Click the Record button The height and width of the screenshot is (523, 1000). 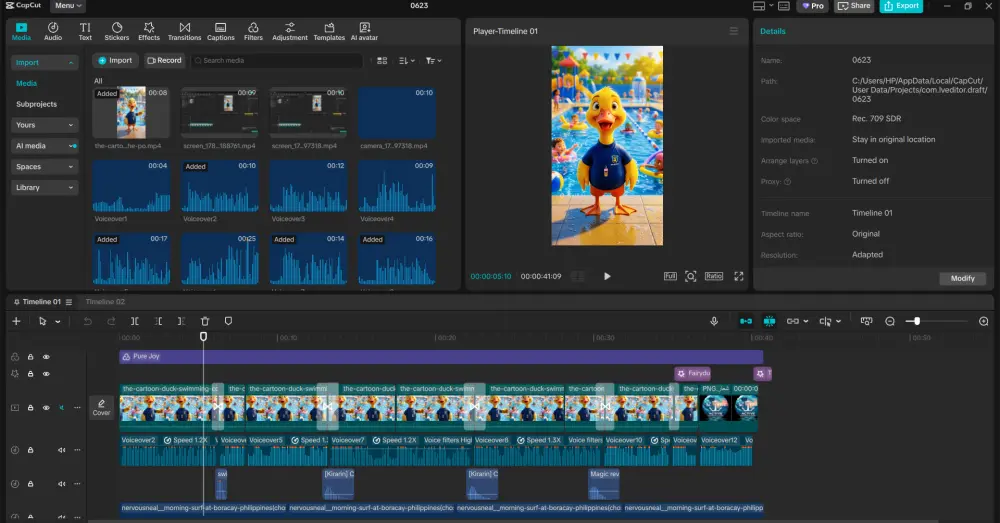click(165, 61)
